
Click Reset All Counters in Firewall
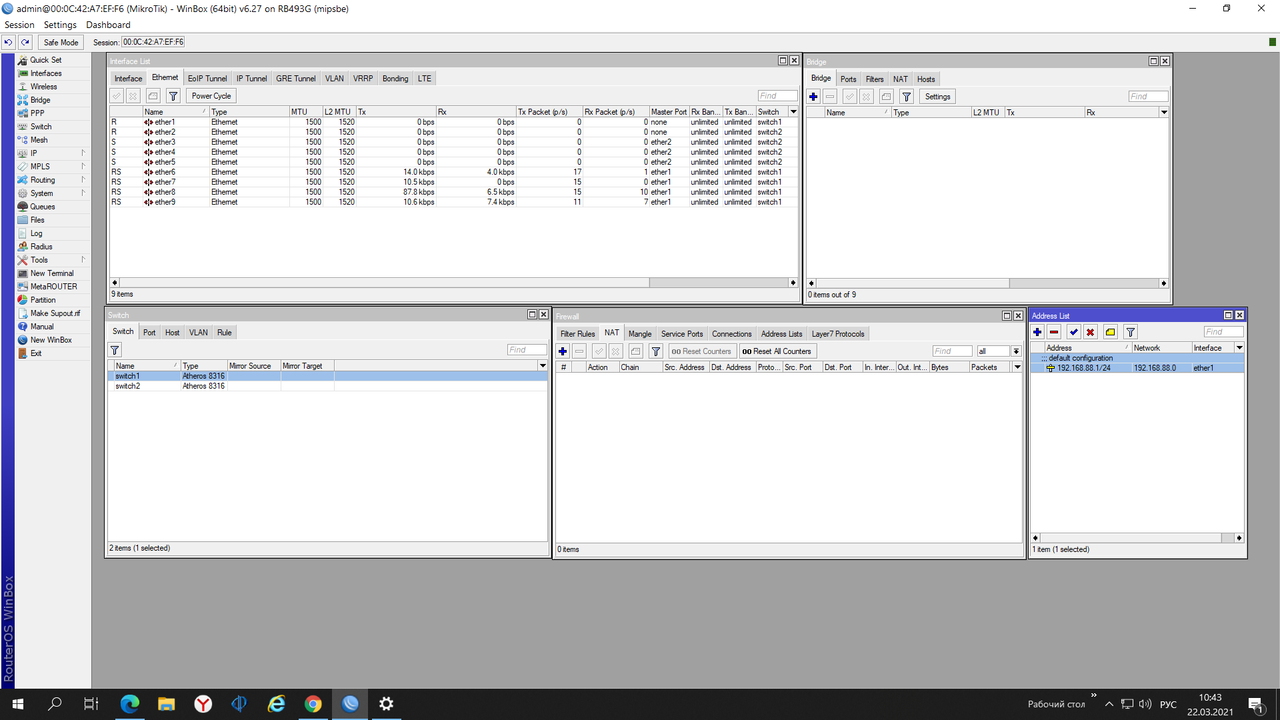tap(777, 351)
